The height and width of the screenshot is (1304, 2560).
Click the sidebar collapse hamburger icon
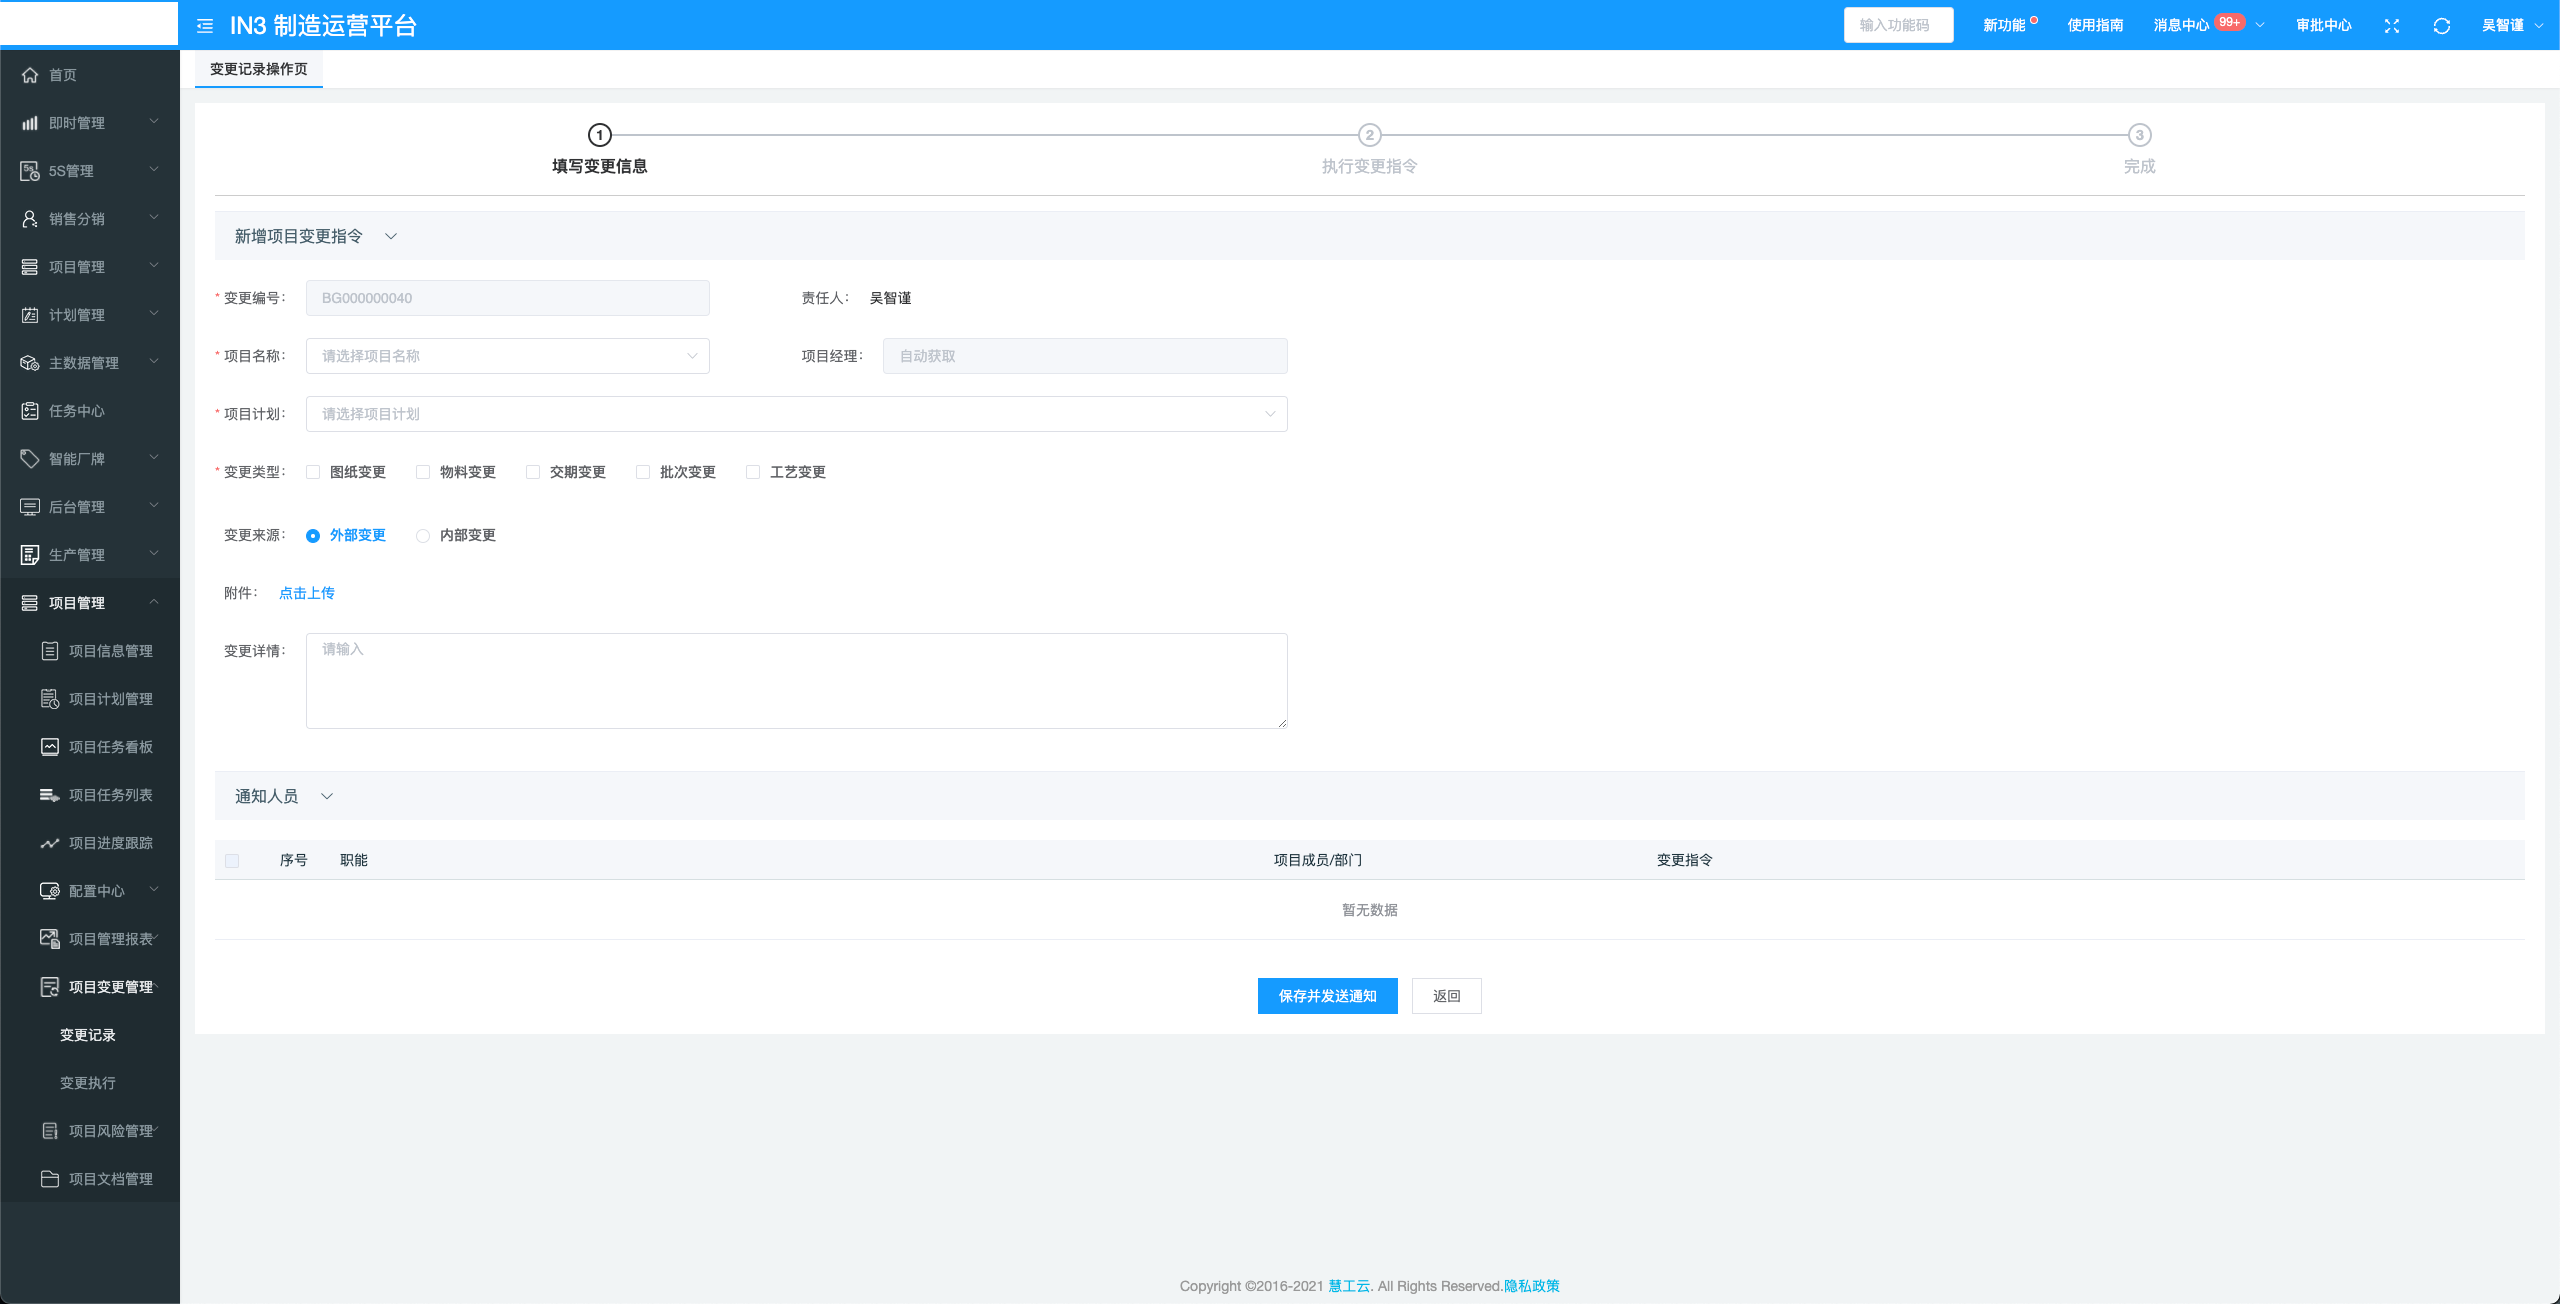coord(205,26)
